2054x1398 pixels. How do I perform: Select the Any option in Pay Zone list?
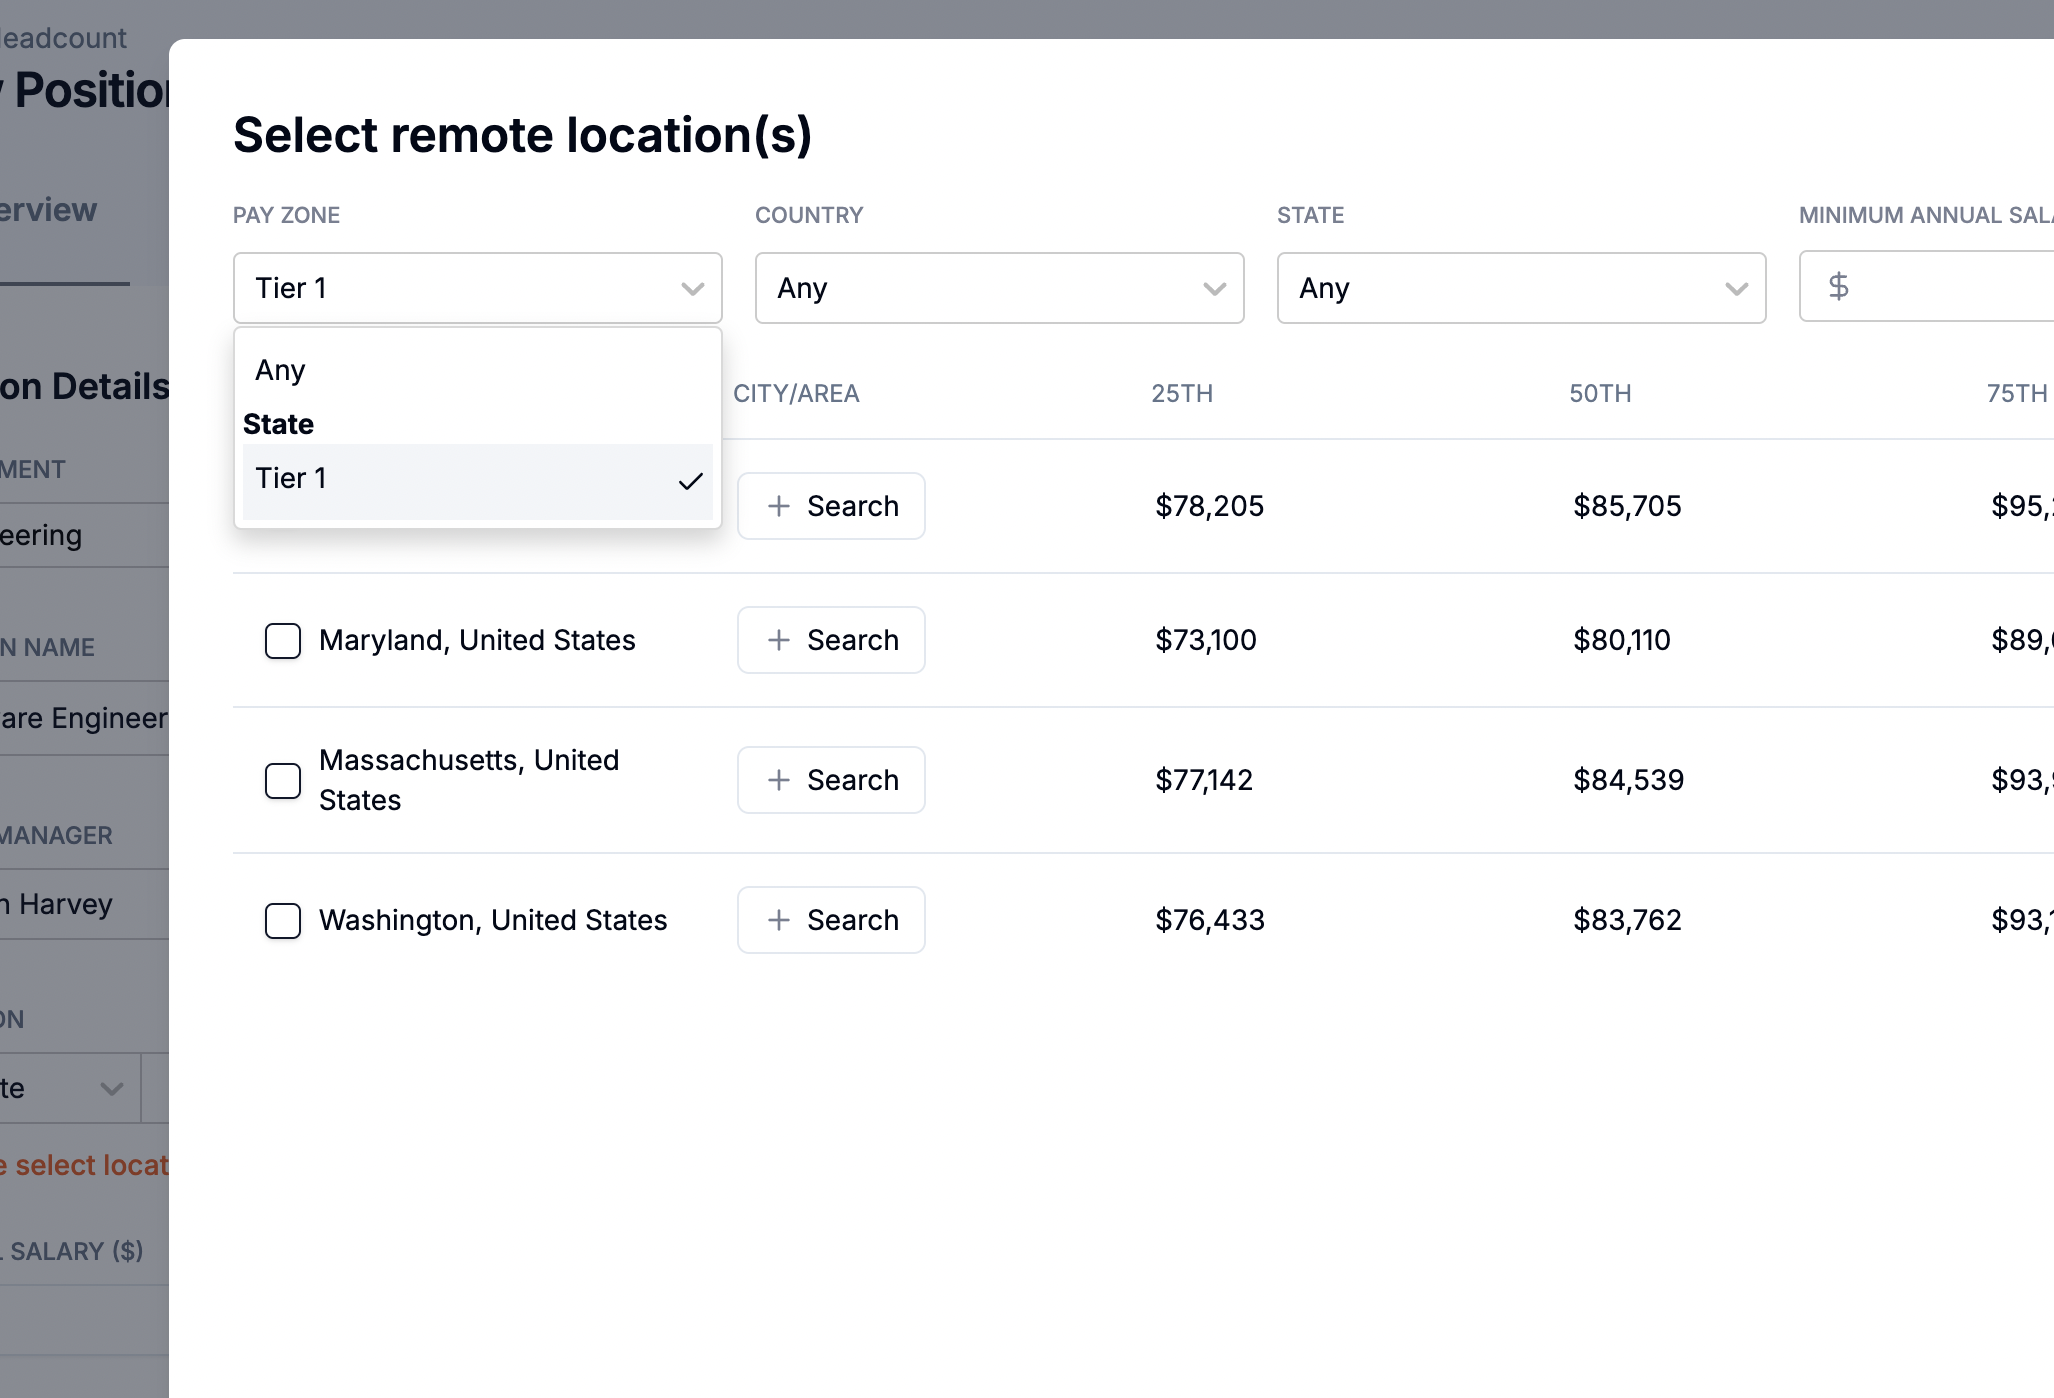point(280,370)
